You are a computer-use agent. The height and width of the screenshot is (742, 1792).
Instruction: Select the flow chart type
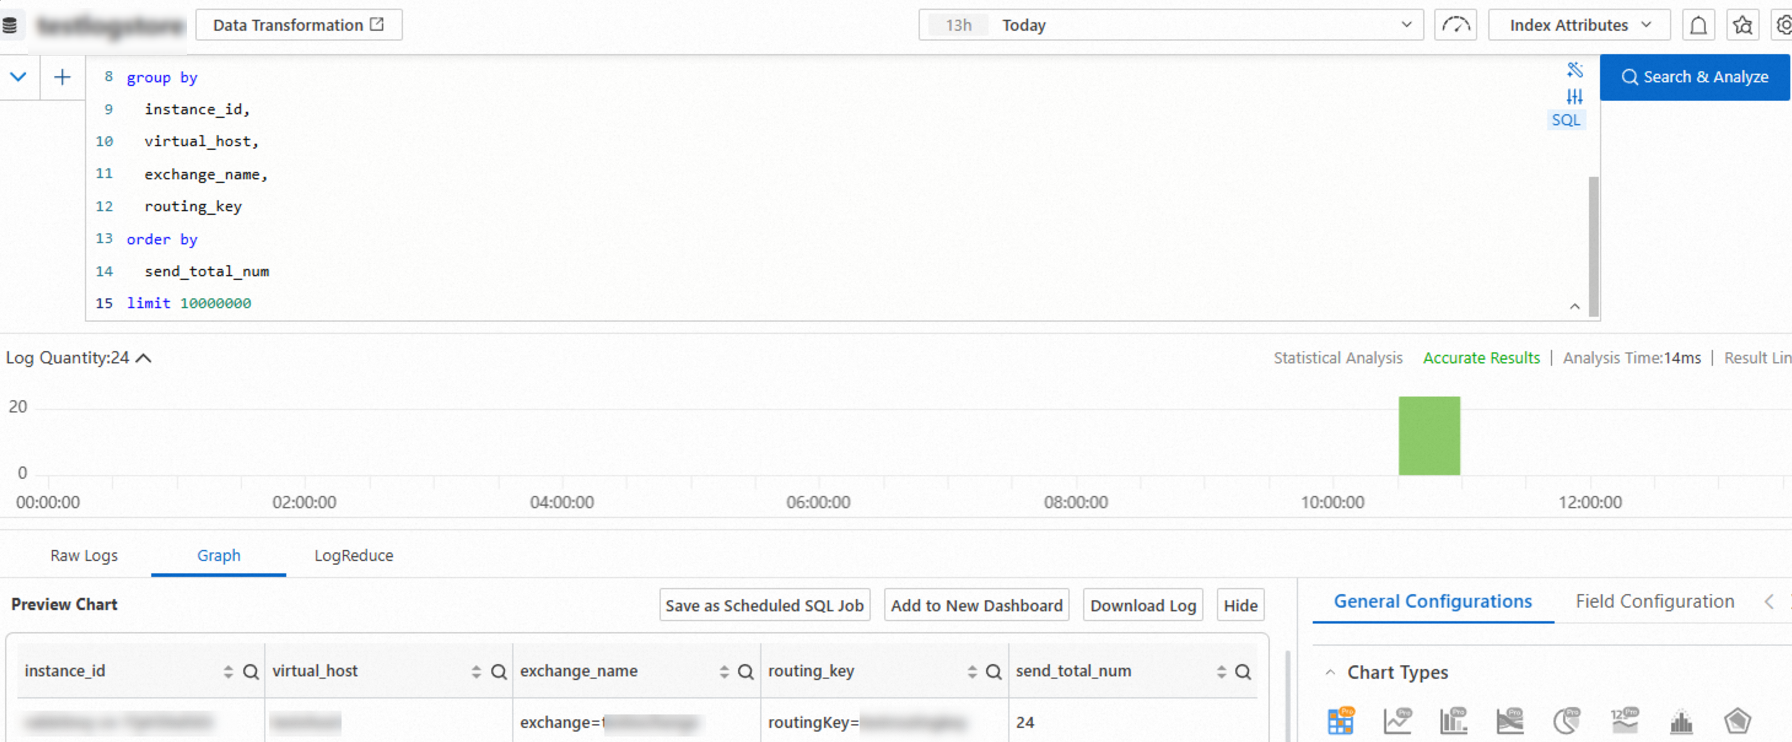(x=1510, y=720)
